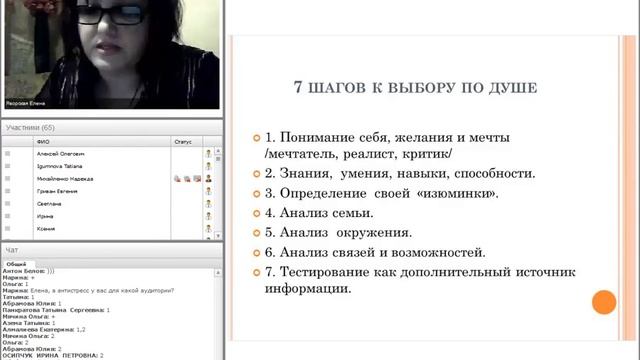Click the person icon for Гриван Евгения
Viewport: 640px width, 360px height.
tap(209, 191)
